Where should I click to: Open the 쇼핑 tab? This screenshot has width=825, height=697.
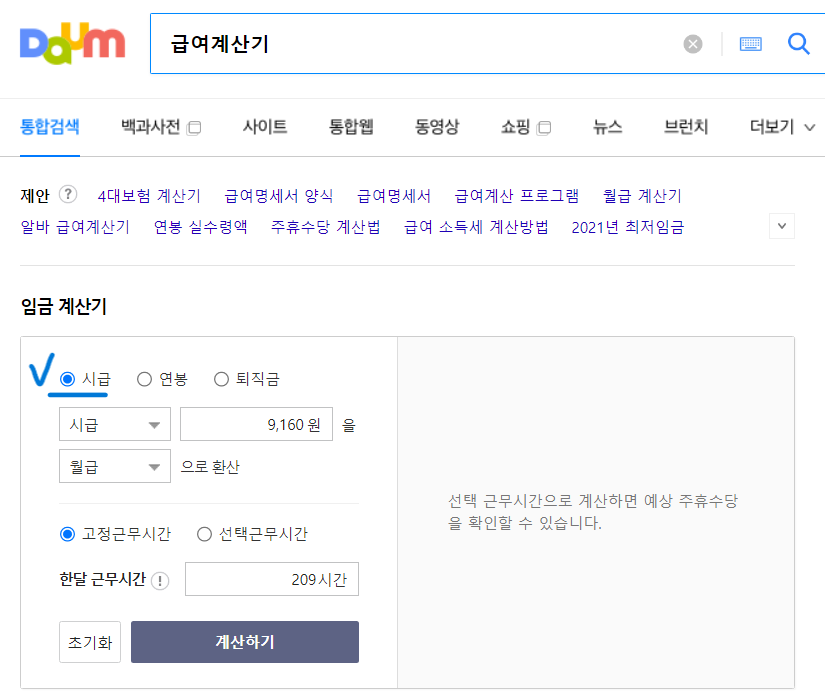coord(516,127)
